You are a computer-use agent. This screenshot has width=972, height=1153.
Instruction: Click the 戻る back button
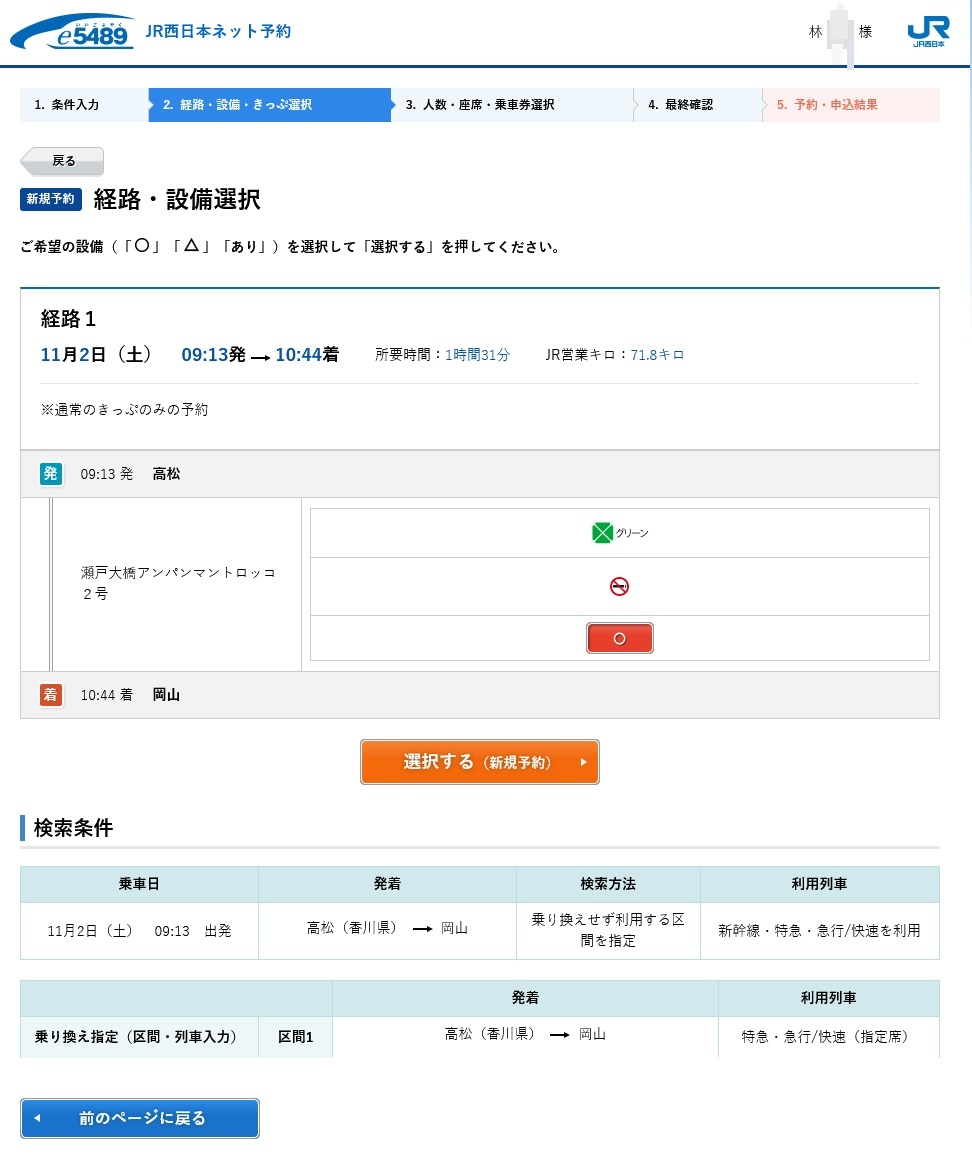pyautogui.click(x=62, y=161)
